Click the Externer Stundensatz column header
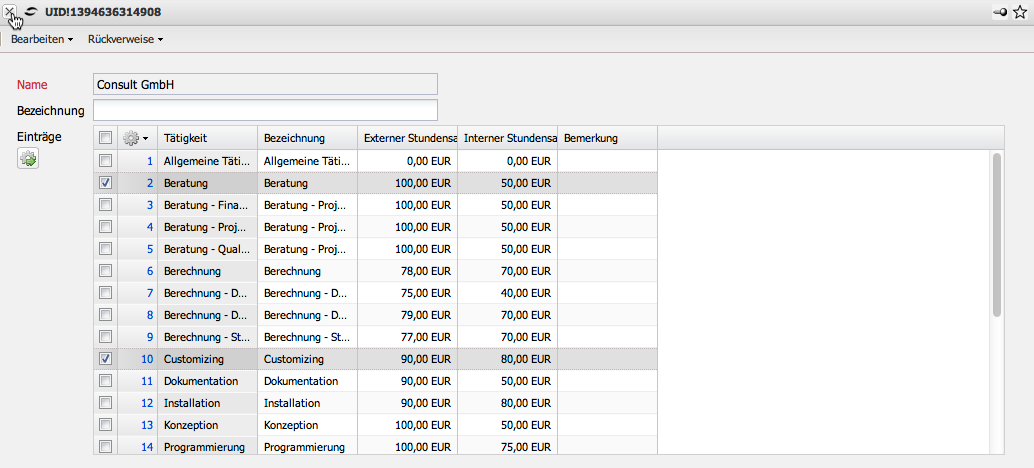This screenshot has height=468, width=1034. pyautogui.click(x=408, y=138)
